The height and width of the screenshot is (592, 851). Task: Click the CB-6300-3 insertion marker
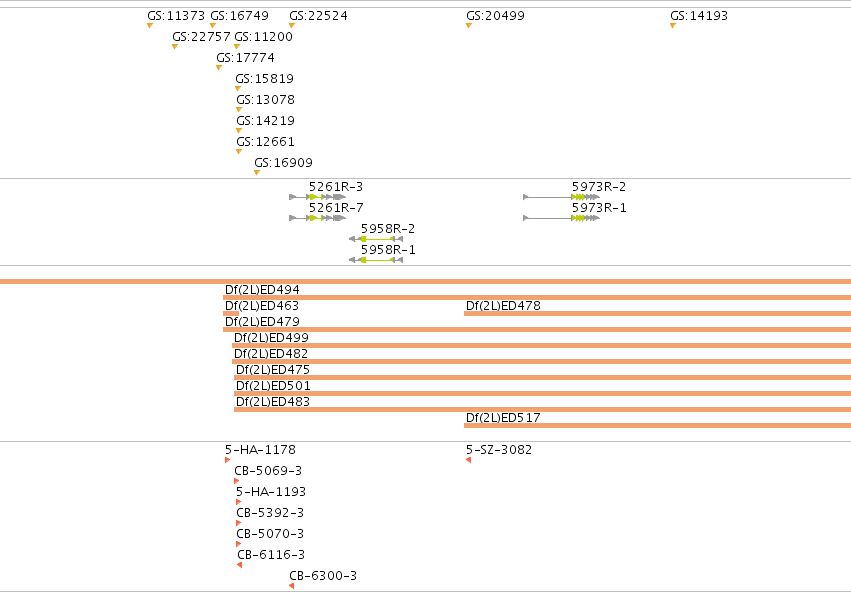291,586
